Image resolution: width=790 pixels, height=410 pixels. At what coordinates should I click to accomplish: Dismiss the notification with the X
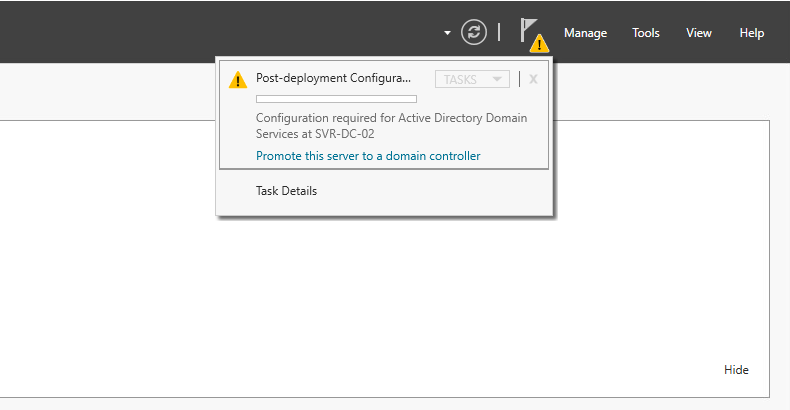pyautogui.click(x=533, y=79)
